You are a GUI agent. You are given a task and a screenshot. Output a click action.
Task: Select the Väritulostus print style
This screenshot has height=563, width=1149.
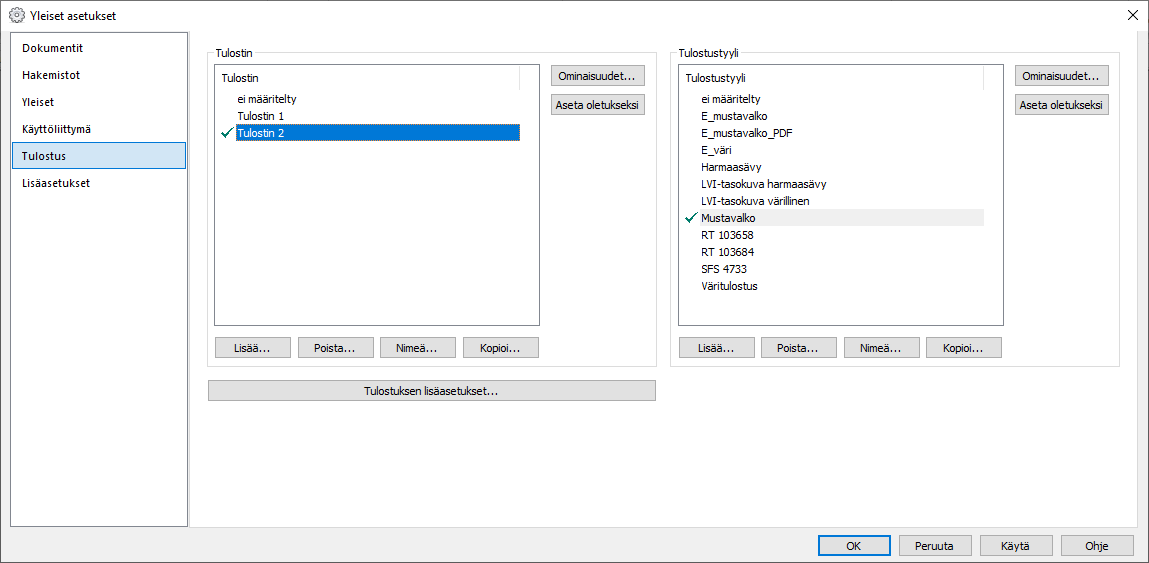tap(729, 286)
